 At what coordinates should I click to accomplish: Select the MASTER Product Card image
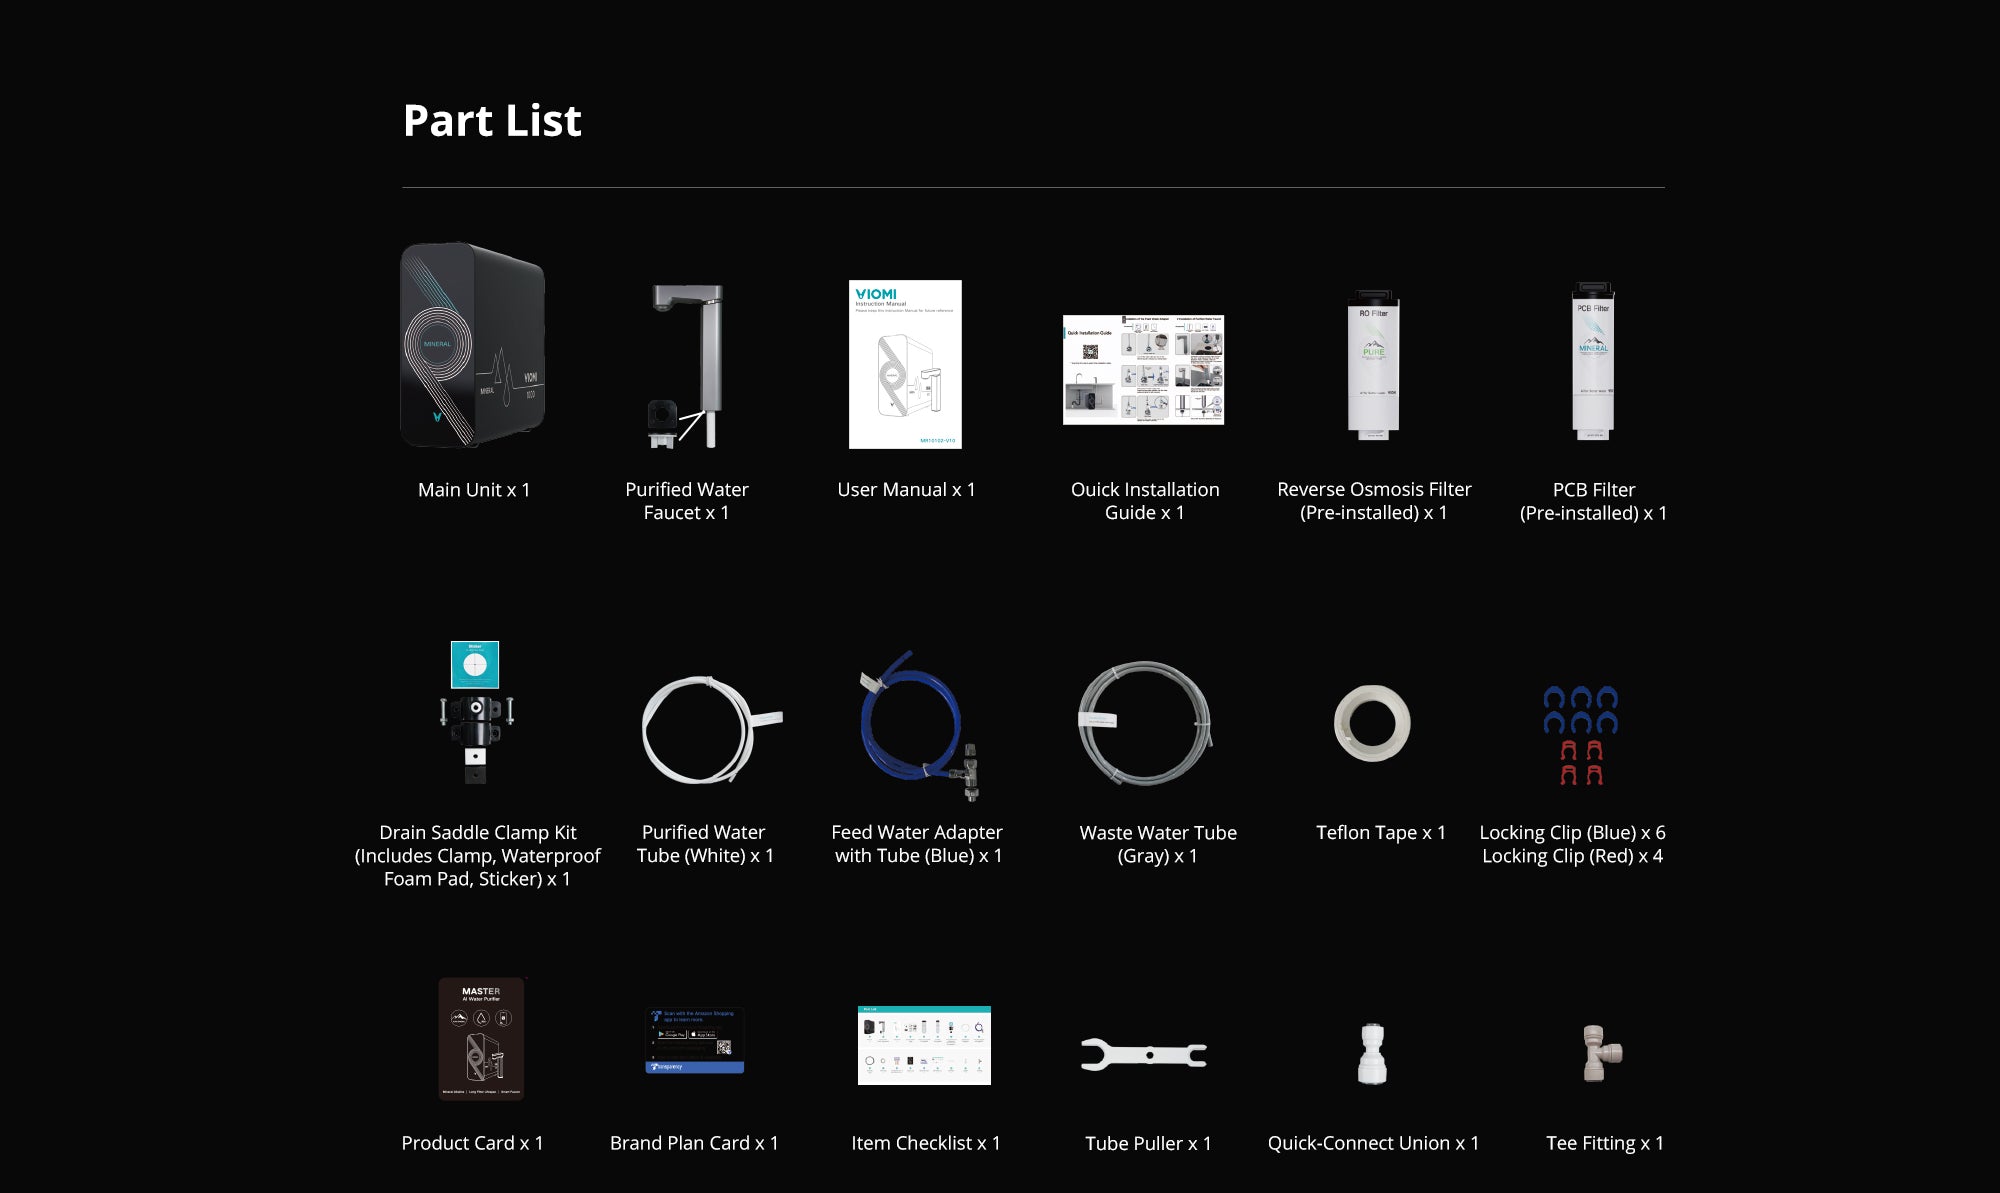pyautogui.click(x=481, y=1039)
